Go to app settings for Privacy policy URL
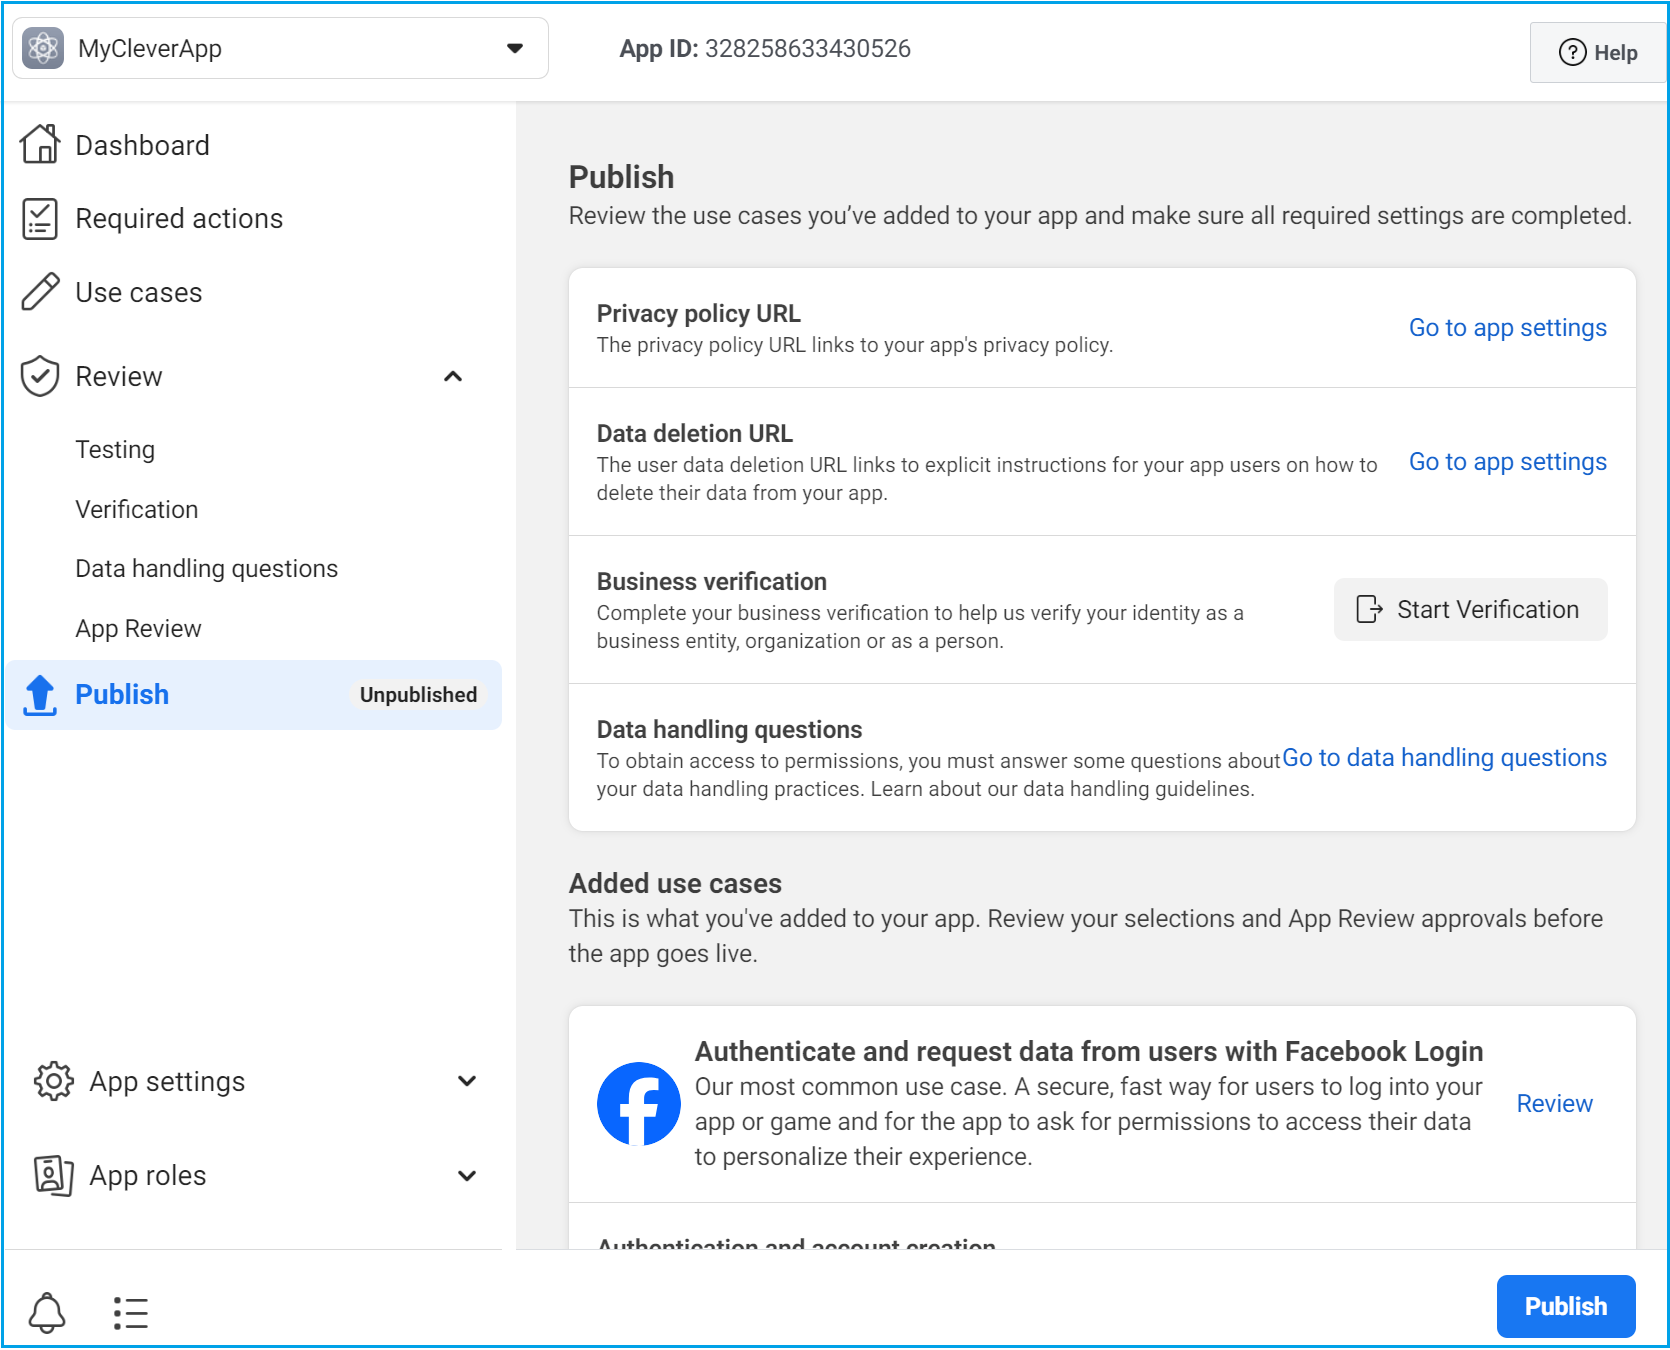Screen dimensions: 1670x1350 (1507, 328)
